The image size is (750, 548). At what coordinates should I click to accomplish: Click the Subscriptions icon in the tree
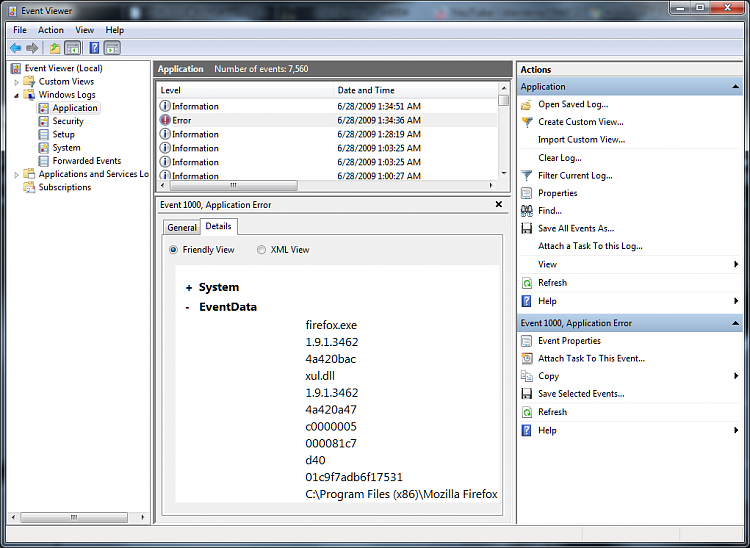click(x=30, y=187)
